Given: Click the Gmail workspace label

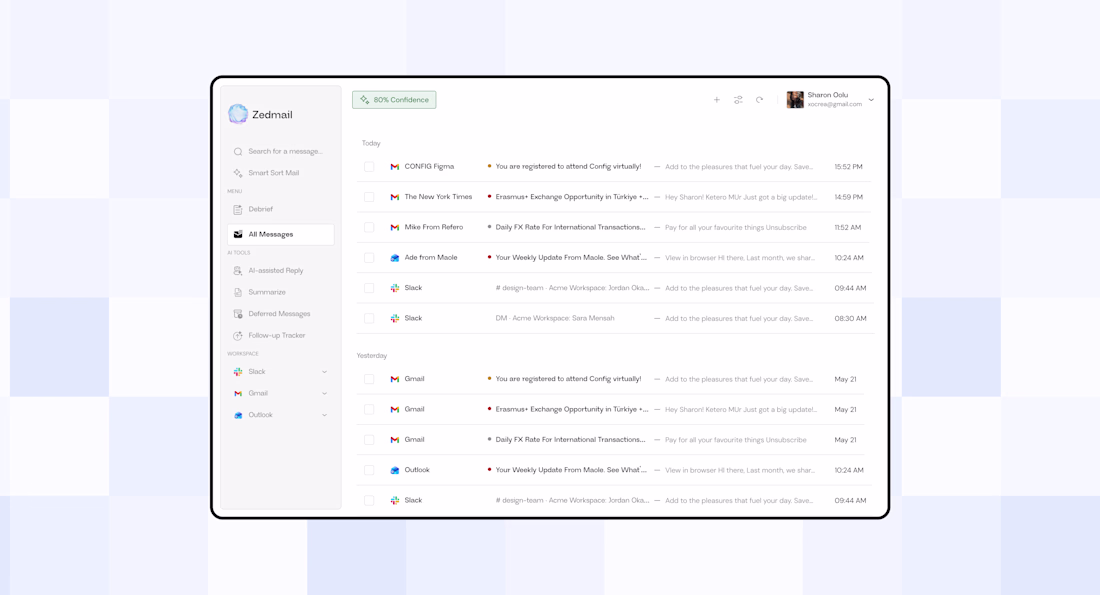Looking at the screenshot, I should [x=258, y=394].
